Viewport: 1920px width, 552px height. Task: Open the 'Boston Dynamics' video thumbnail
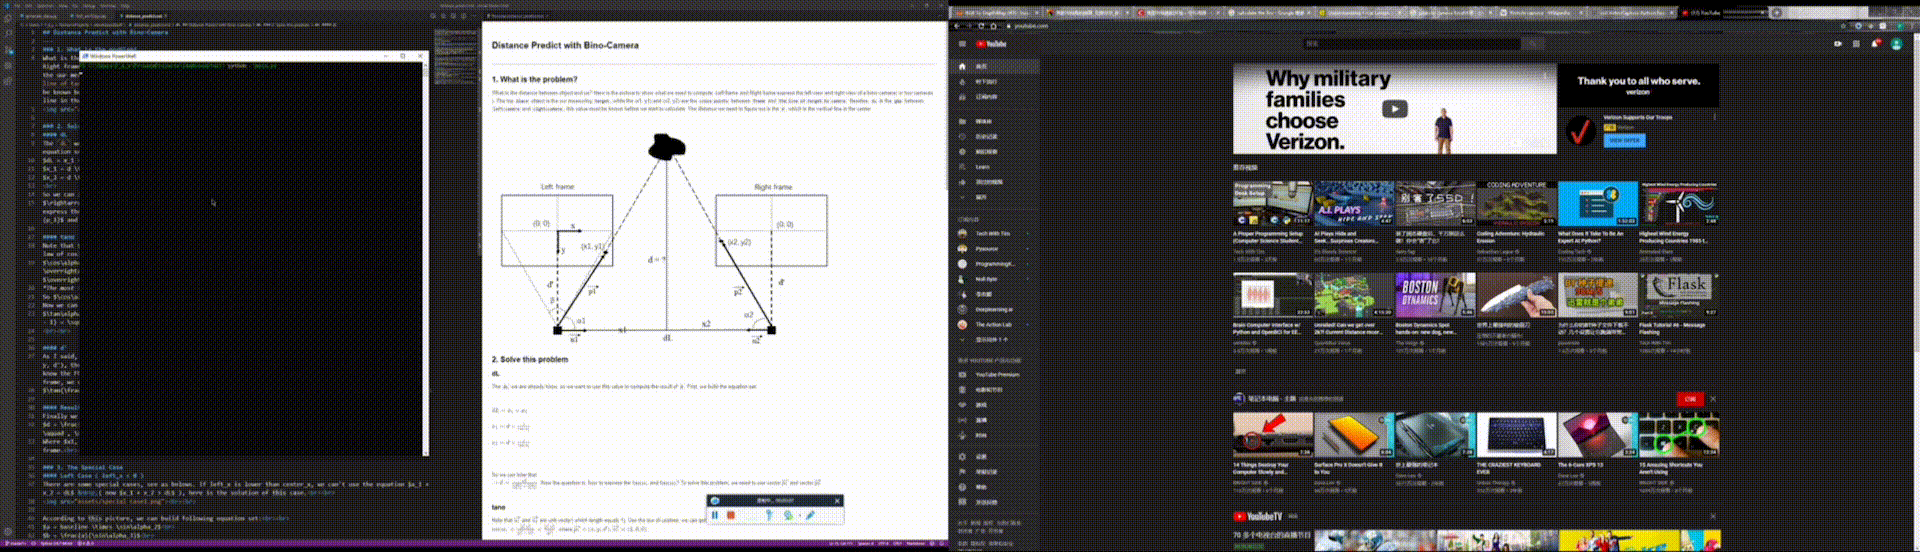click(x=1435, y=295)
